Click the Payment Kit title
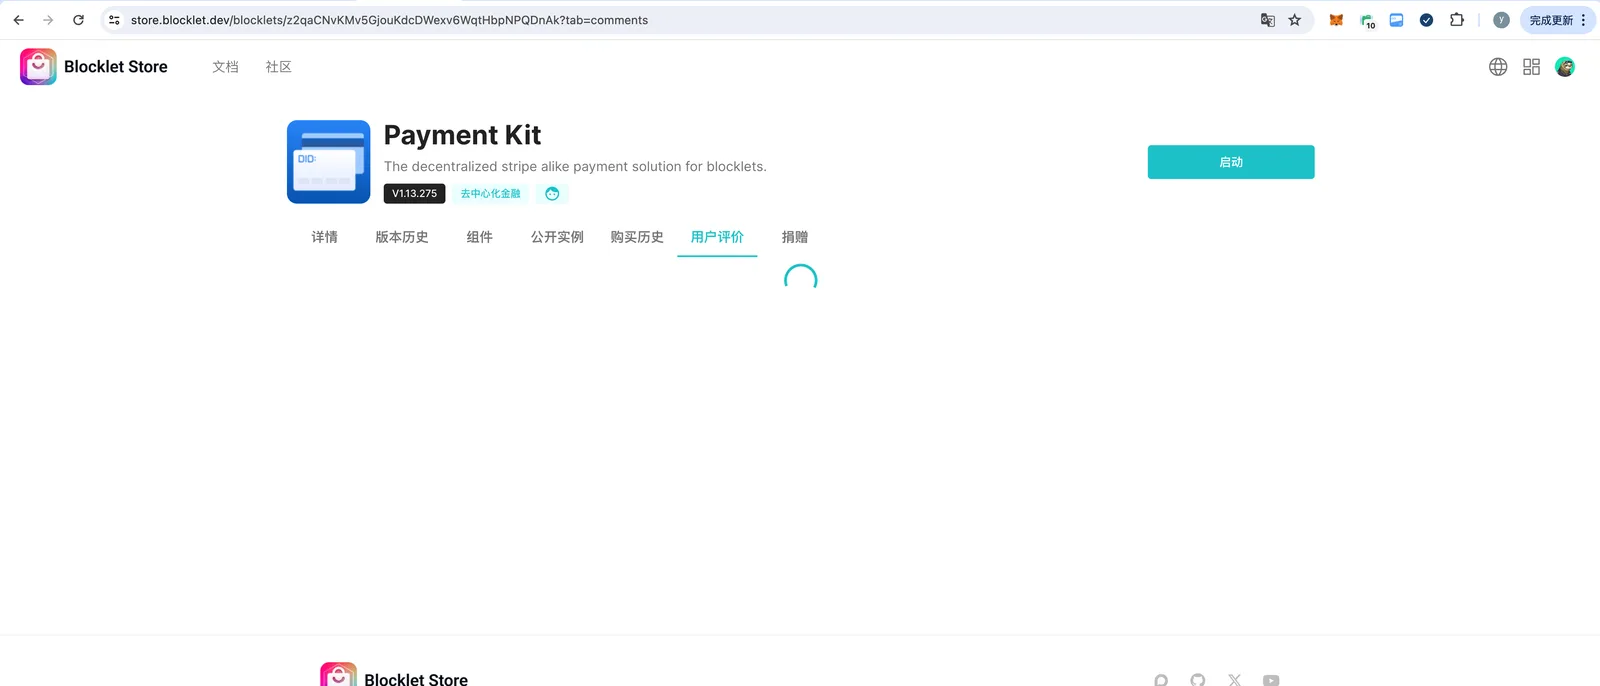This screenshot has height=686, width=1600. pyautogui.click(x=462, y=135)
